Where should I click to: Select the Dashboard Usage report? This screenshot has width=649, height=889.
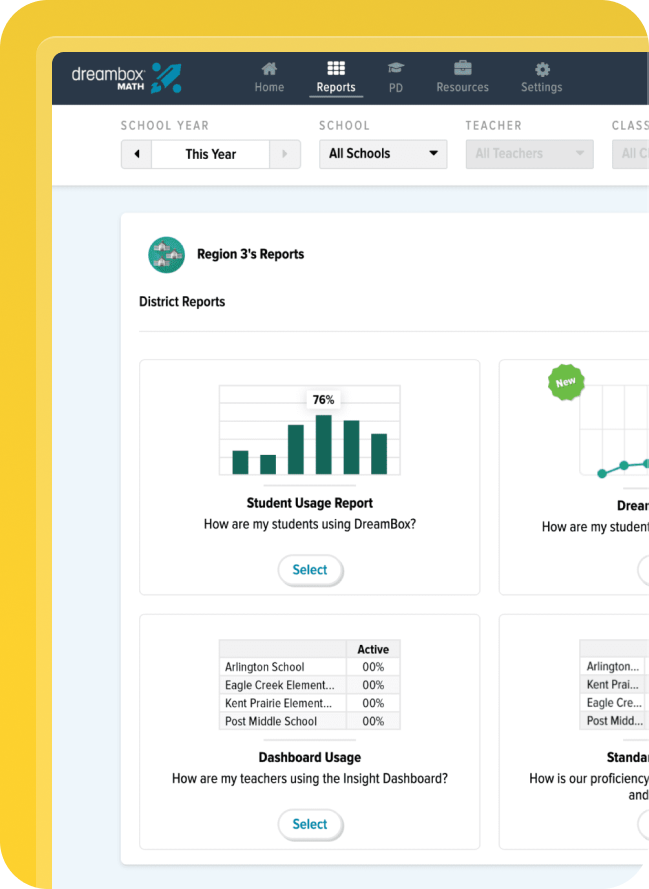click(x=310, y=824)
